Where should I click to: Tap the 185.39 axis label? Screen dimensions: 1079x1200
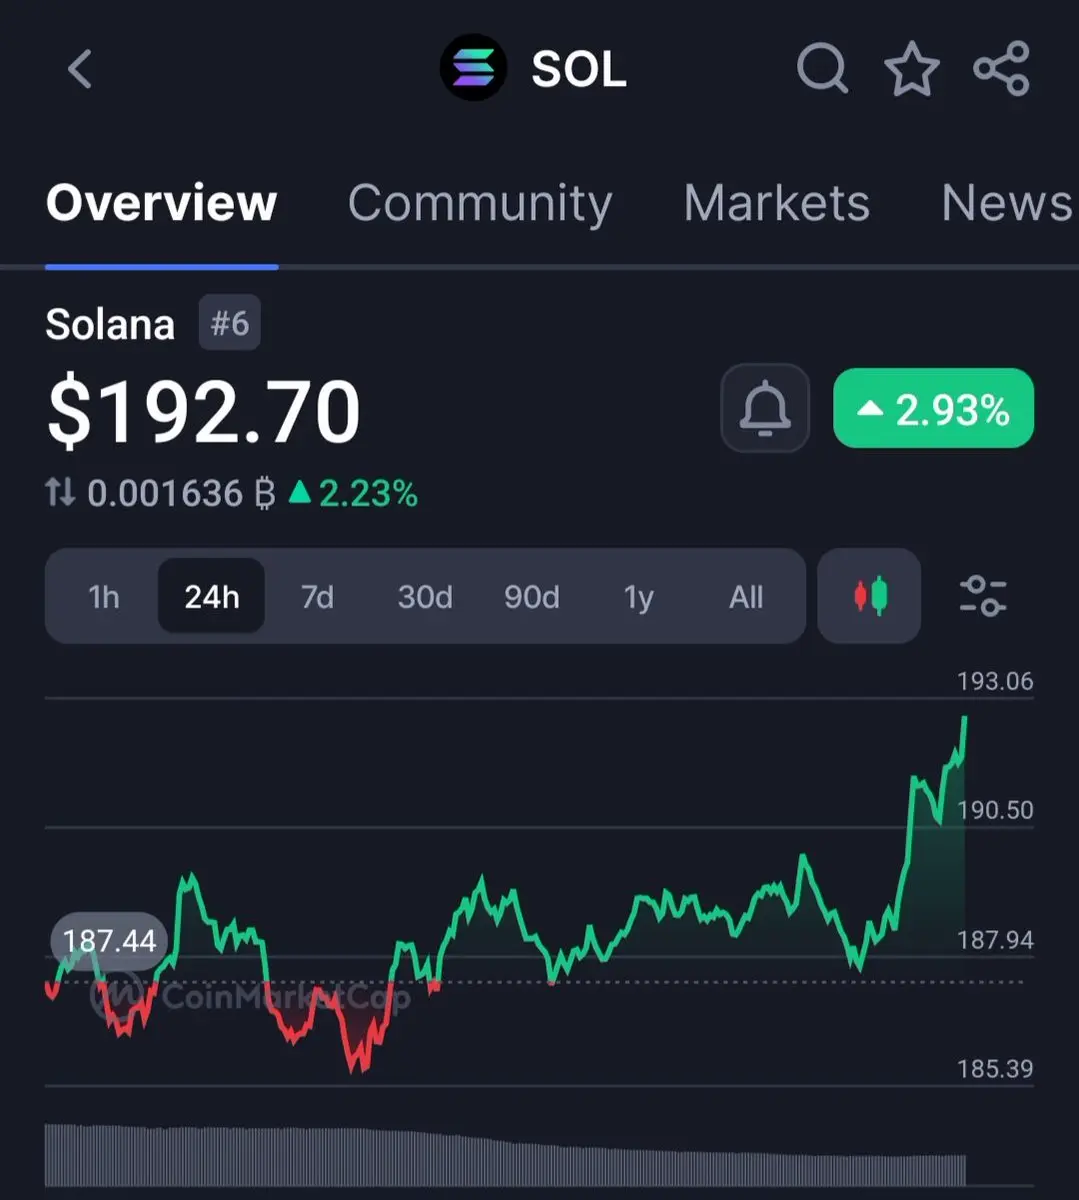(995, 1069)
